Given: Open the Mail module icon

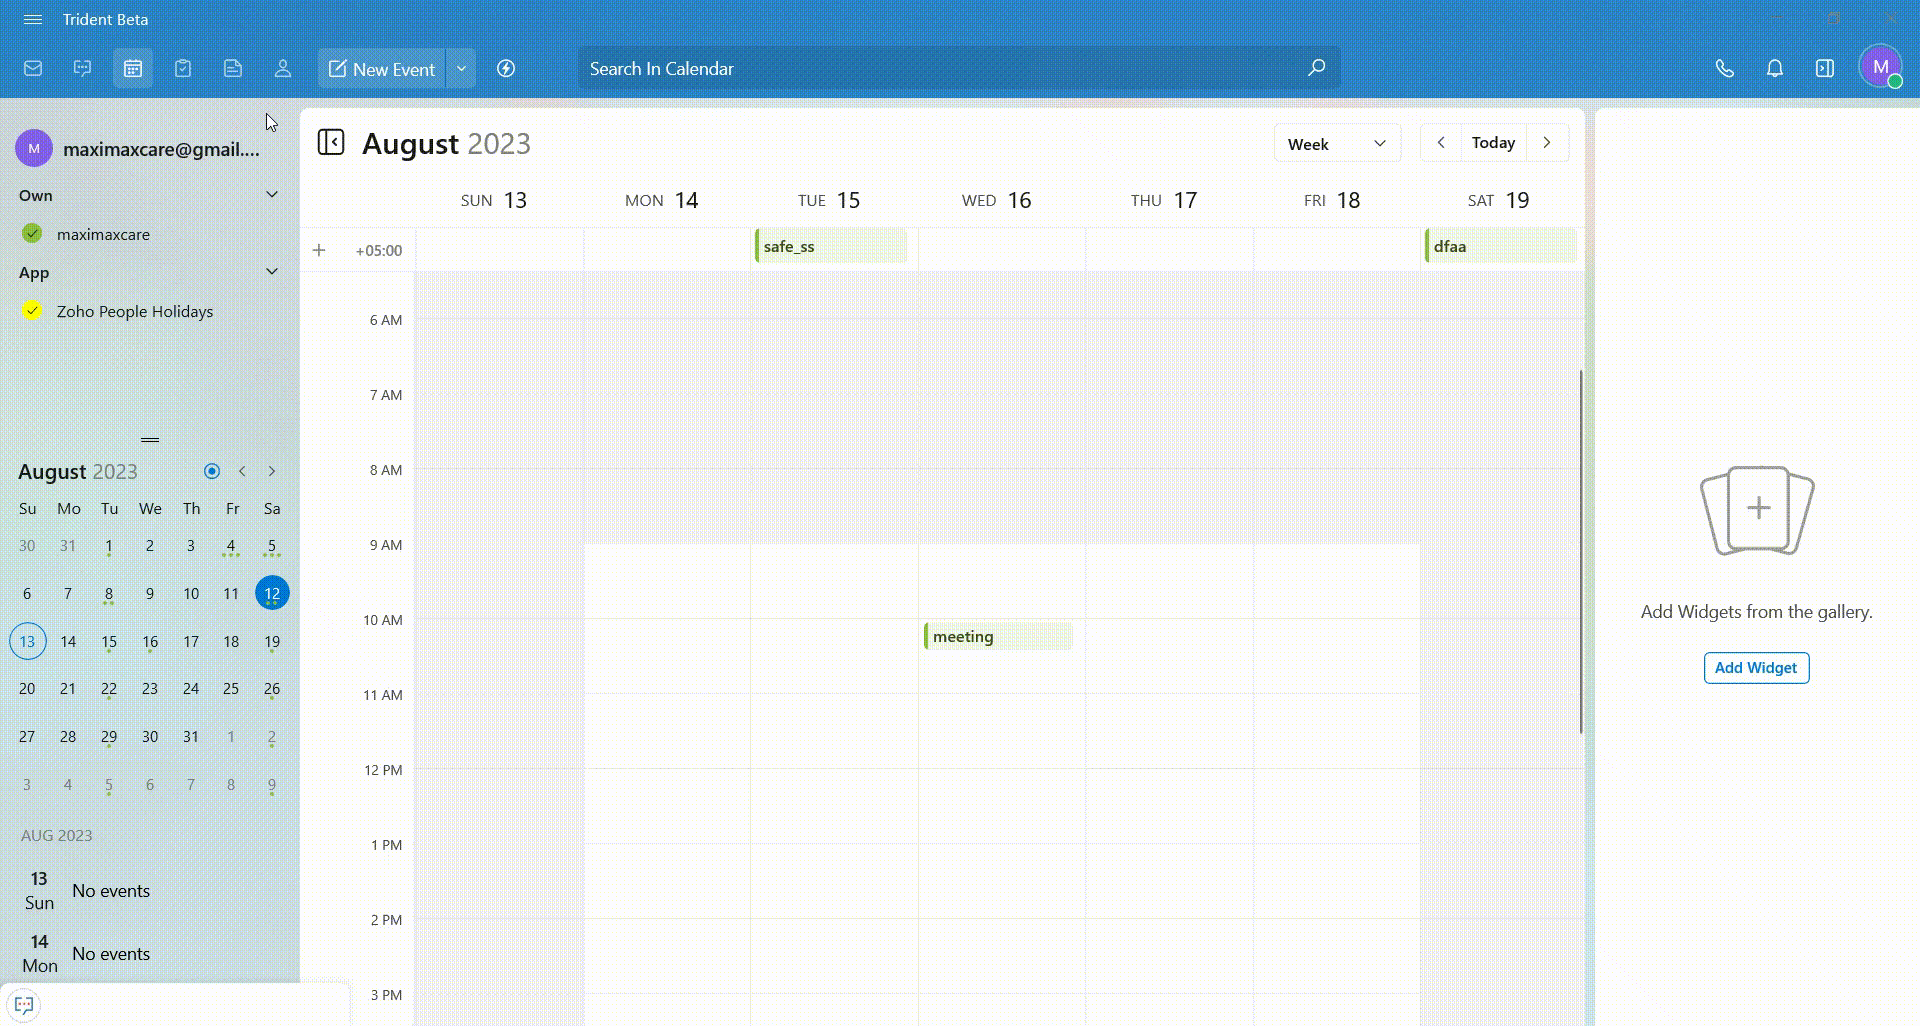Looking at the screenshot, I should 33,69.
